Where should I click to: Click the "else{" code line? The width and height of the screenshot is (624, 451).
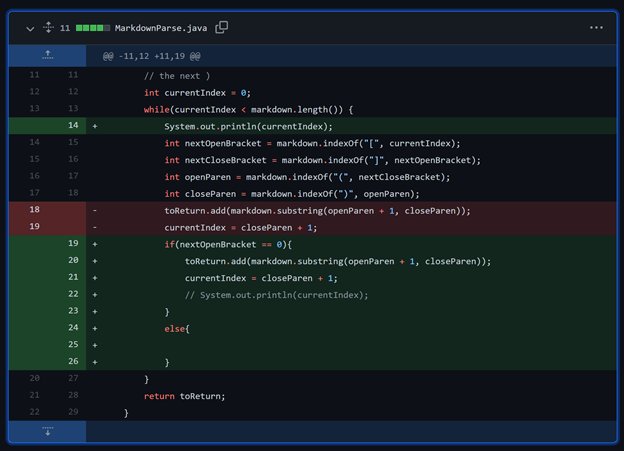click(177, 329)
